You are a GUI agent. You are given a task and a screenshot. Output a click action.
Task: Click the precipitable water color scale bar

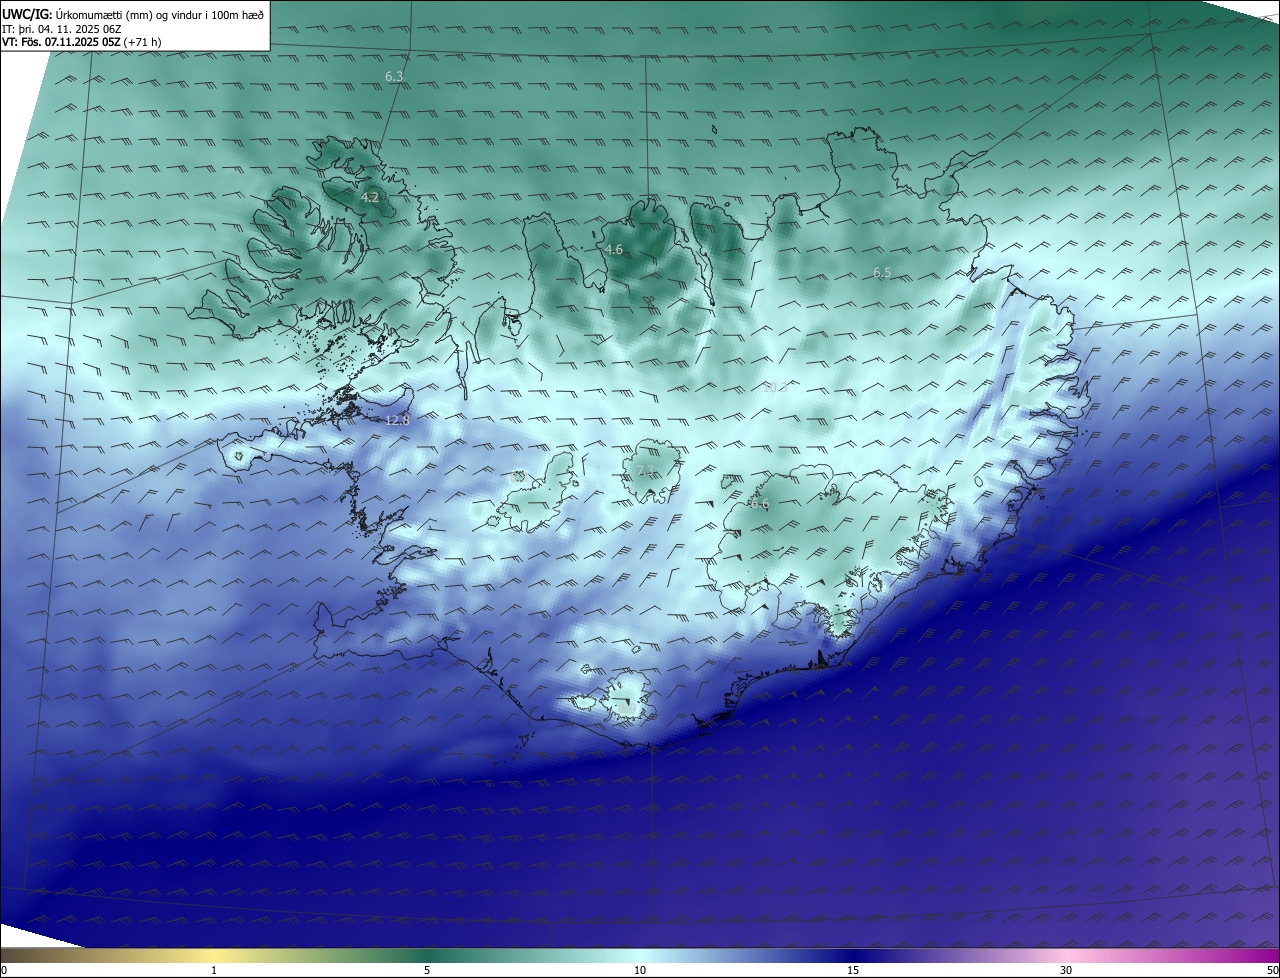tap(640, 955)
